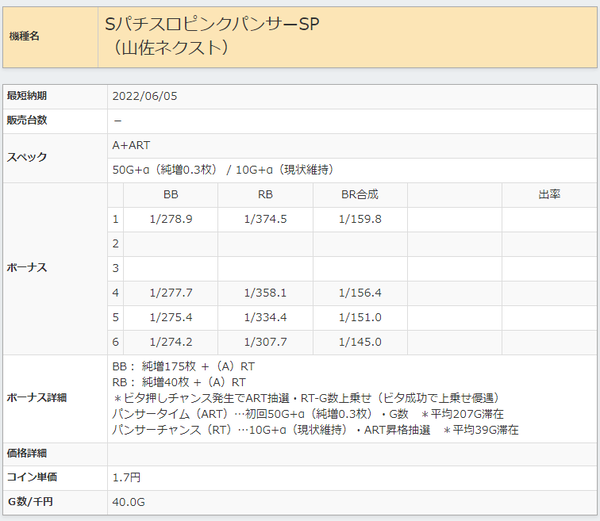
Task: Select the コイン単価 row label
Action: [x=32, y=477]
